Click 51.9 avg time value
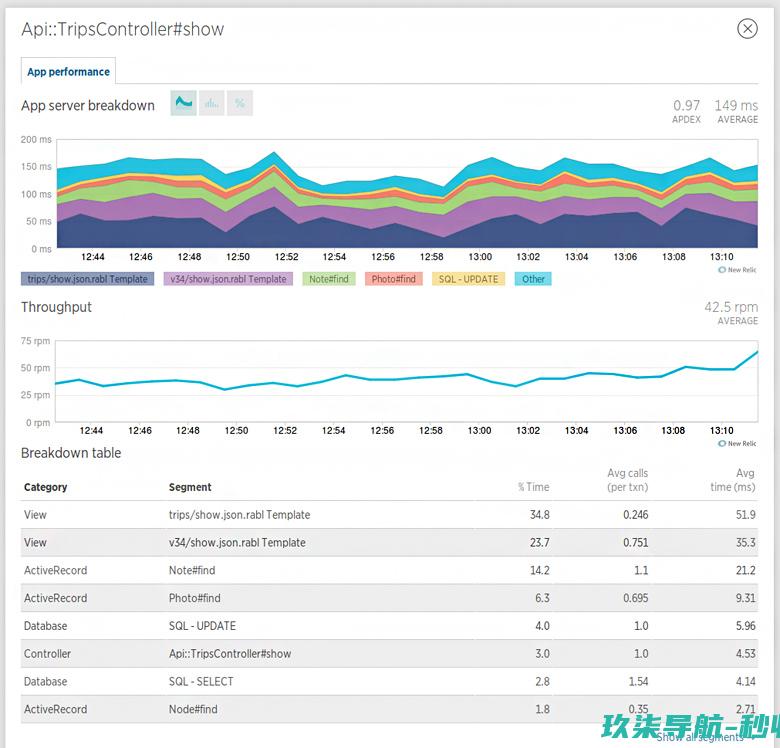Screen dimensions: 780x748 coord(746,515)
